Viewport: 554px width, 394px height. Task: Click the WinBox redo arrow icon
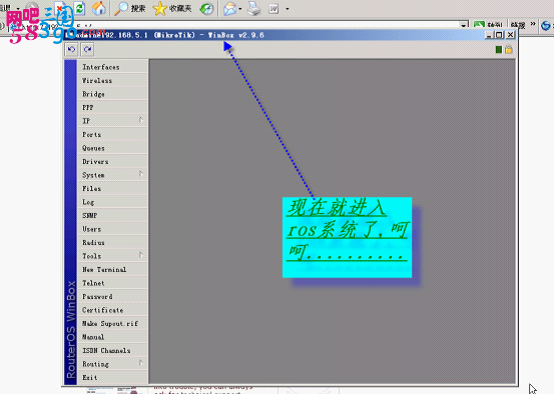[x=87, y=49]
